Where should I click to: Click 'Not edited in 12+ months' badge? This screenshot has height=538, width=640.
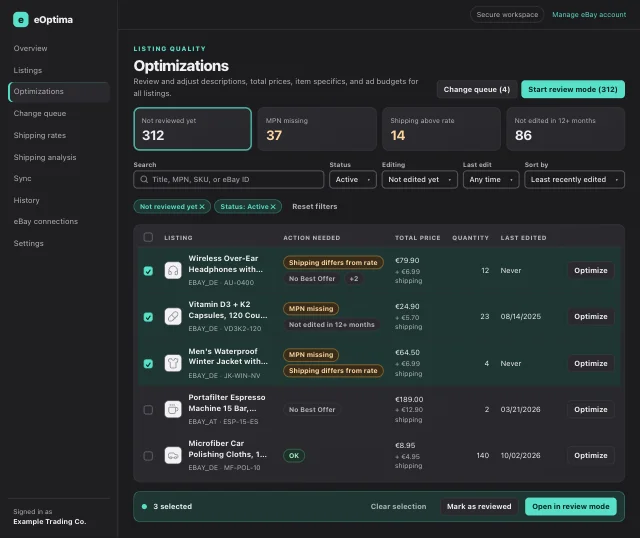pyautogui.click(x=331, y=325)
